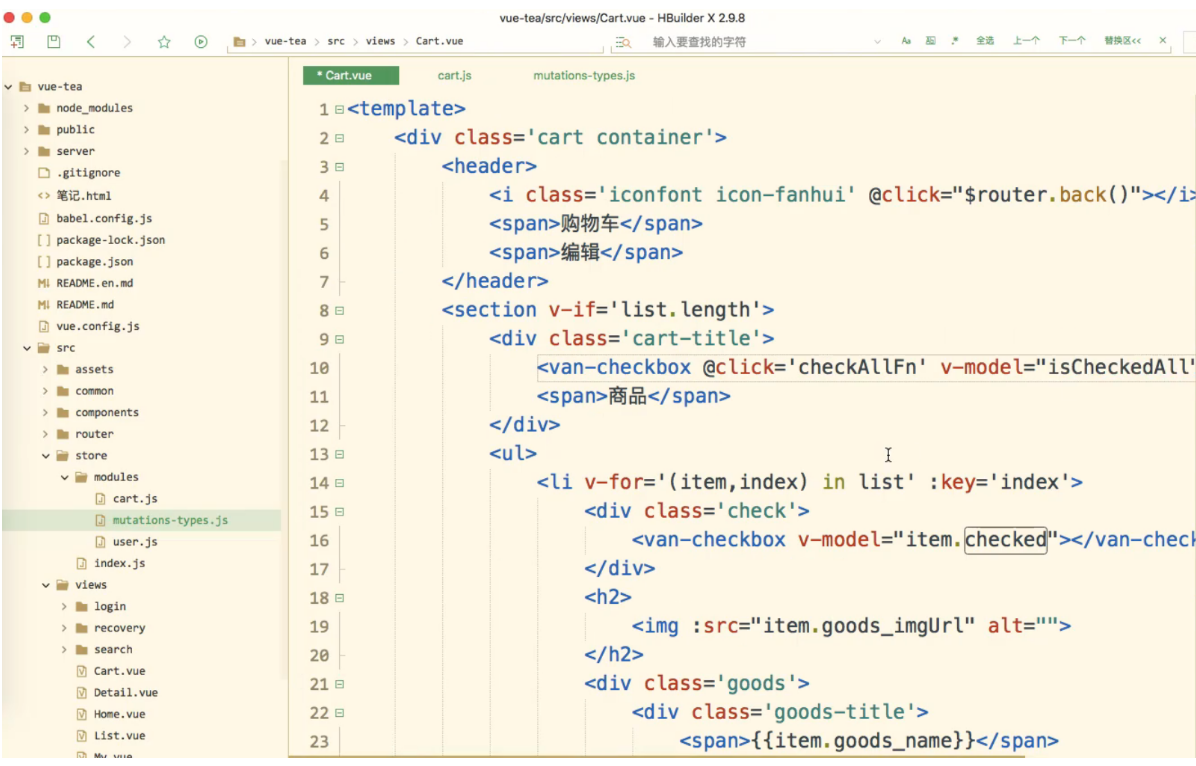
Task: Click the search list icon in find bar
Action: coord(623,42)
